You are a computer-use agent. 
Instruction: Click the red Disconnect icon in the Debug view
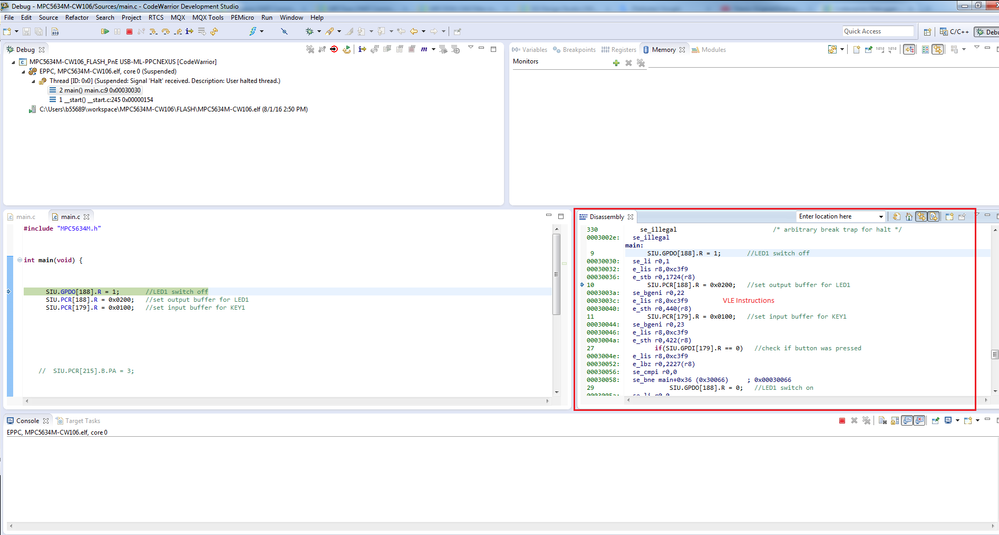pyautogui.click(x=334, y=49)
